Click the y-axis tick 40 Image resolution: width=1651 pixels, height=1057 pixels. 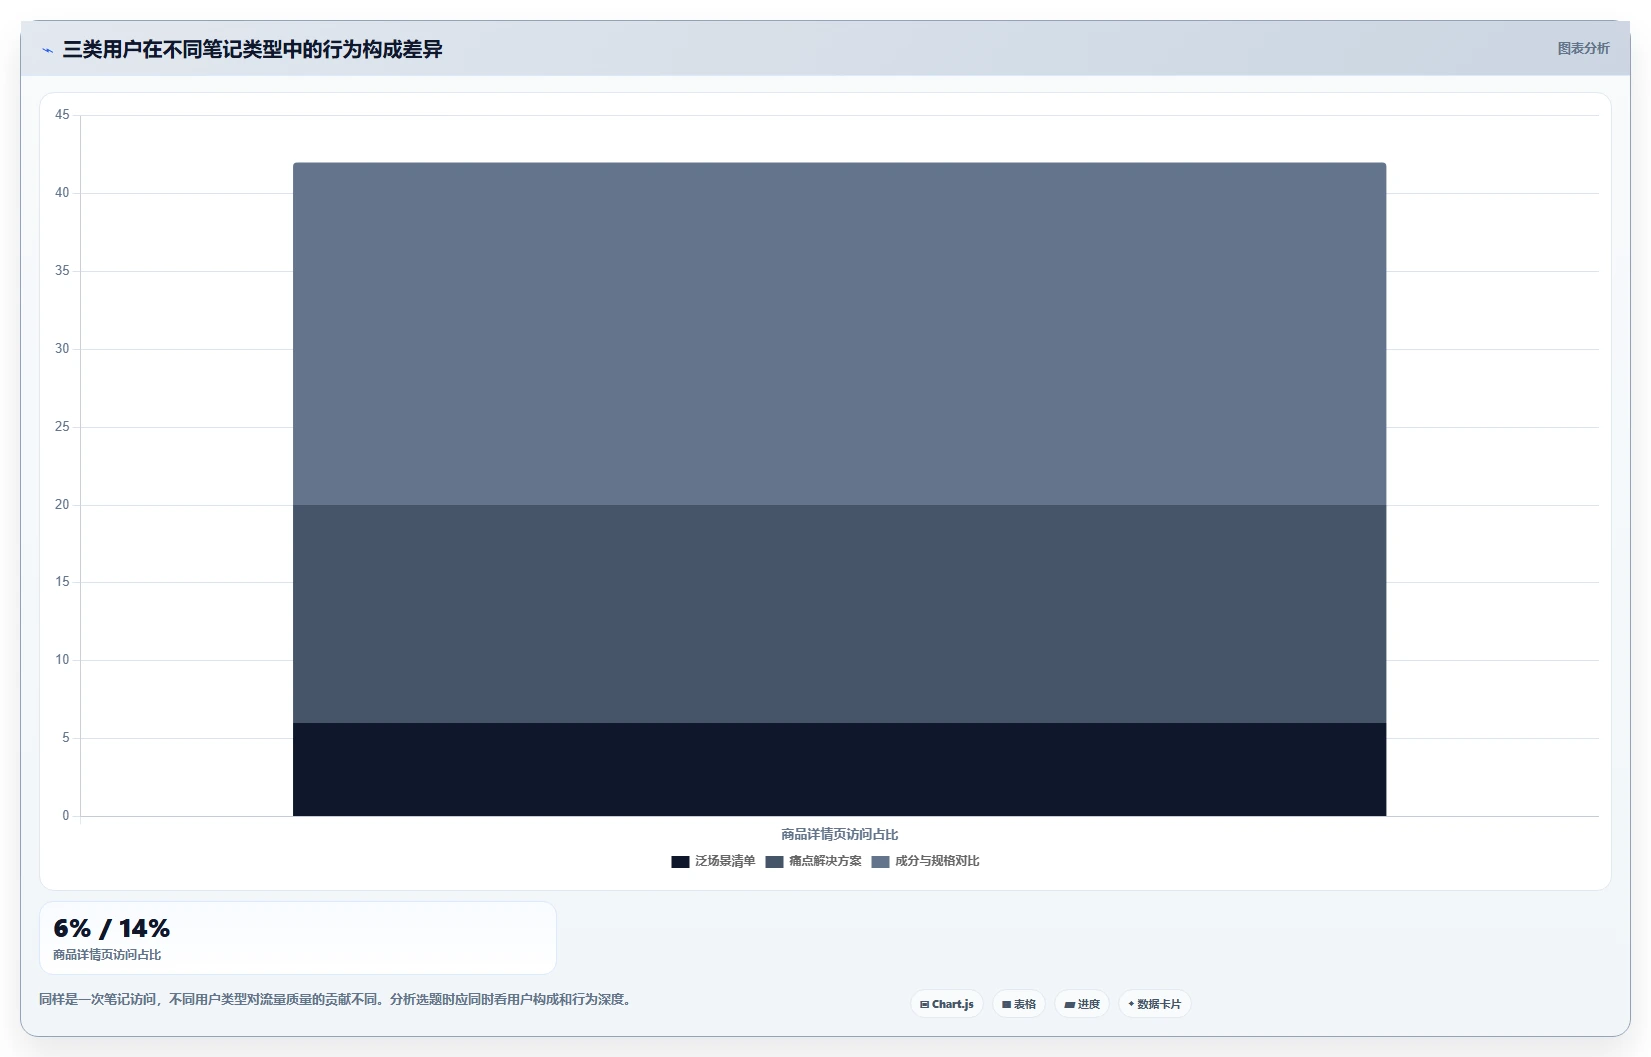pyautogui.click(x=62, y=193)
